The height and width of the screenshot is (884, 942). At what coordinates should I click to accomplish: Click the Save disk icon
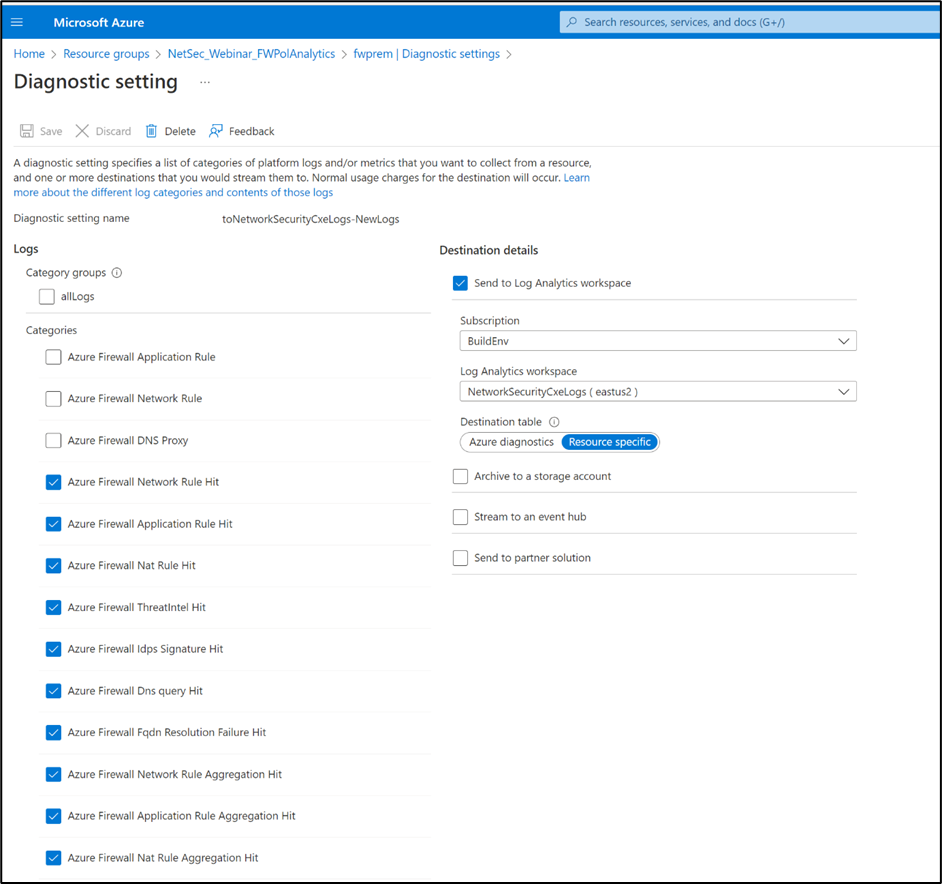tap(27, 131)
